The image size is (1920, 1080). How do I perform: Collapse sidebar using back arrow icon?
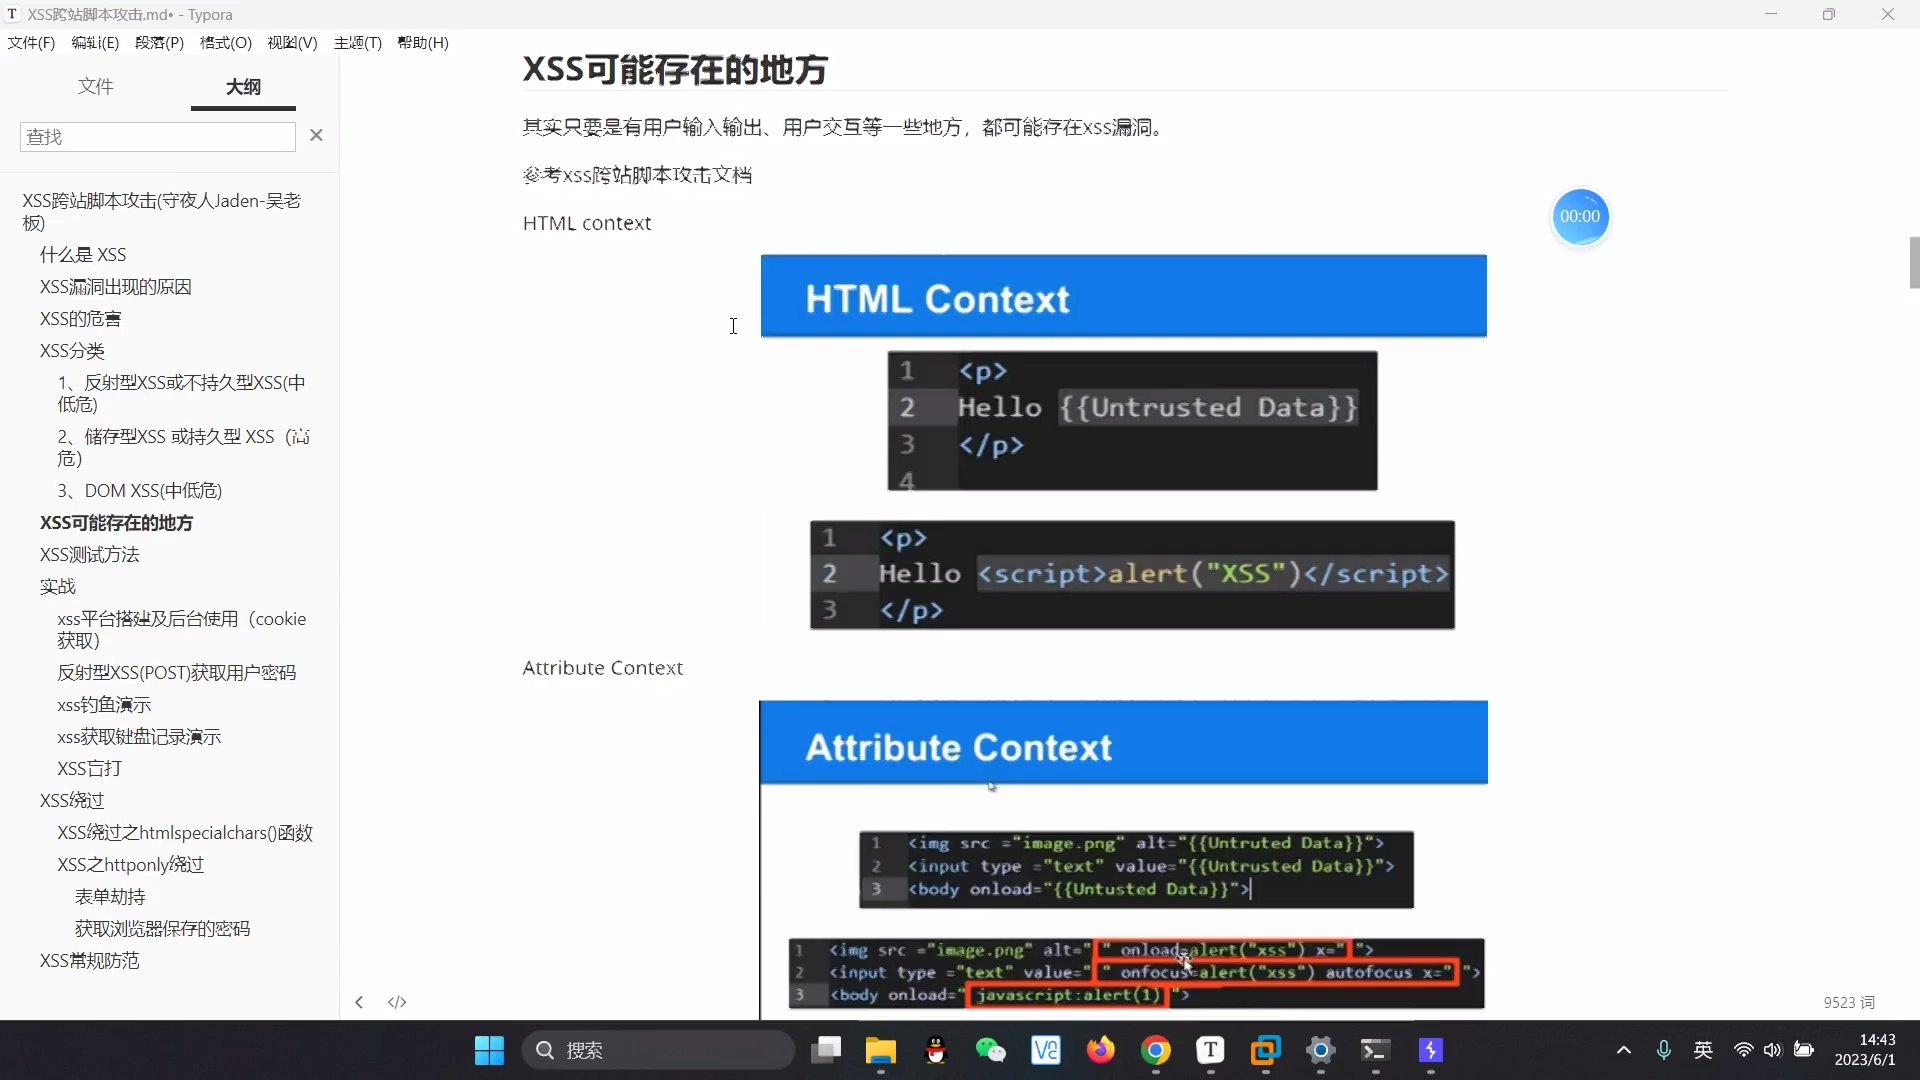click(x=359, y=1002)
